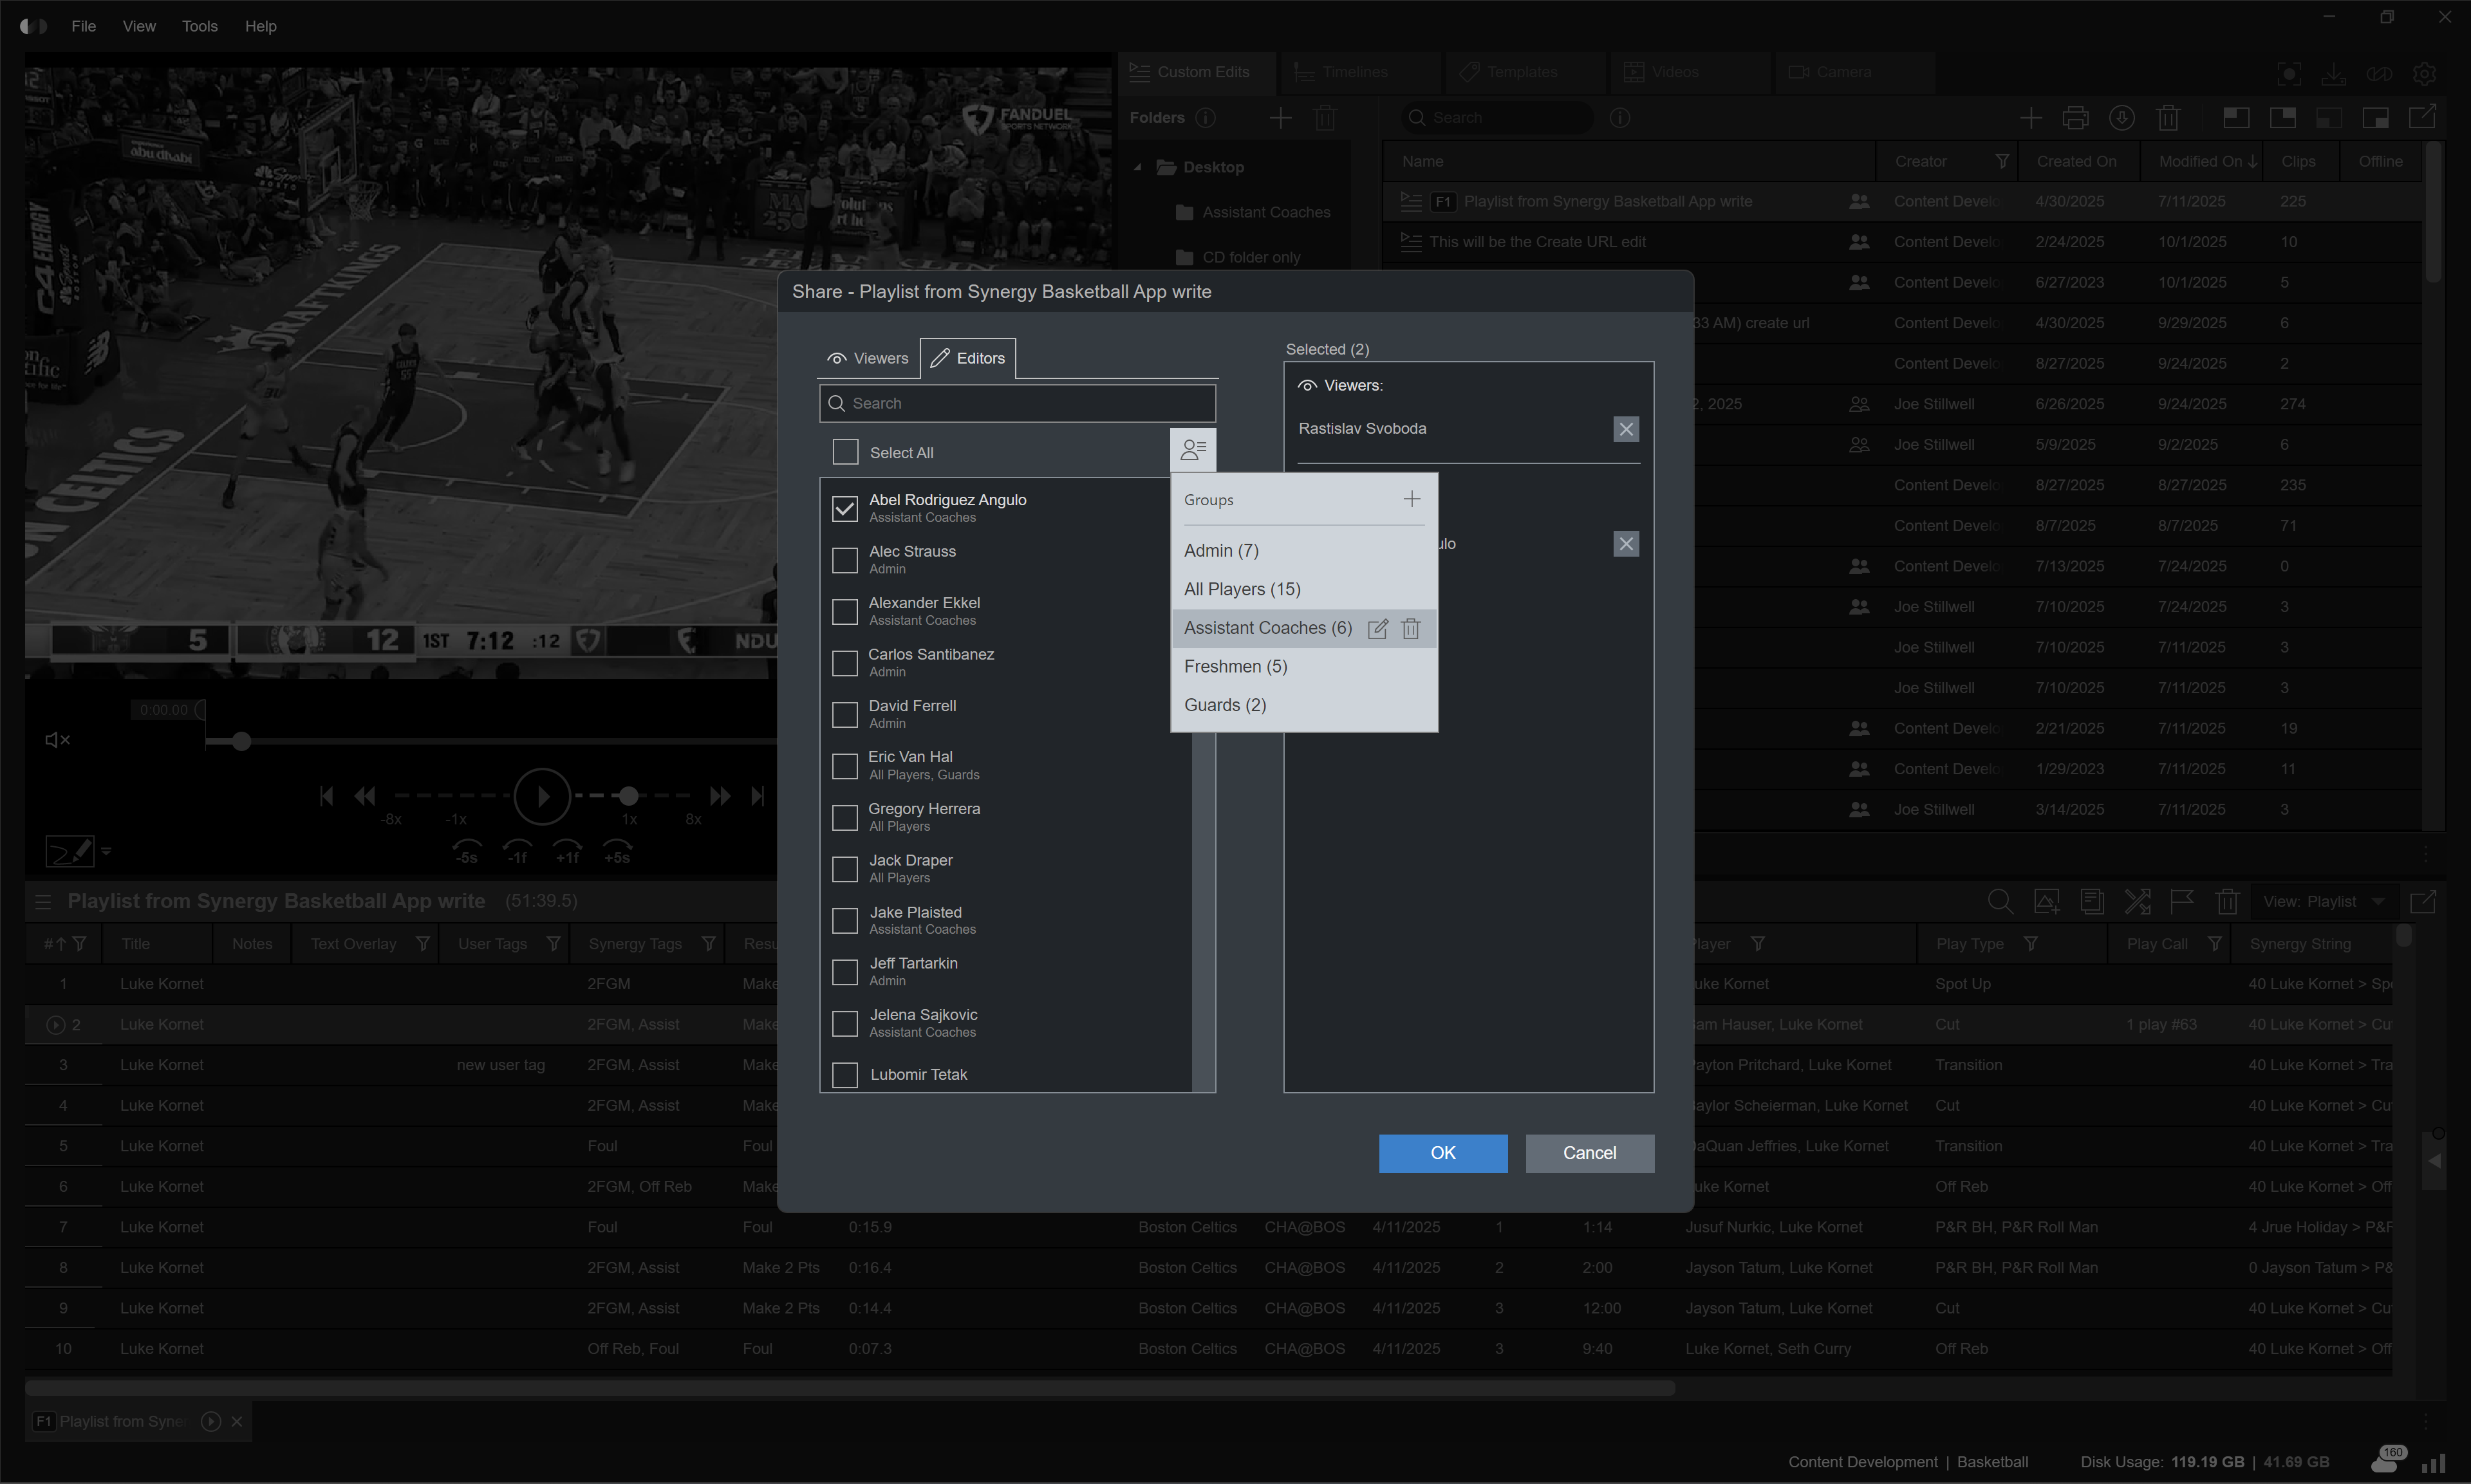Add a new group with plus icon

click(1411, 499)
